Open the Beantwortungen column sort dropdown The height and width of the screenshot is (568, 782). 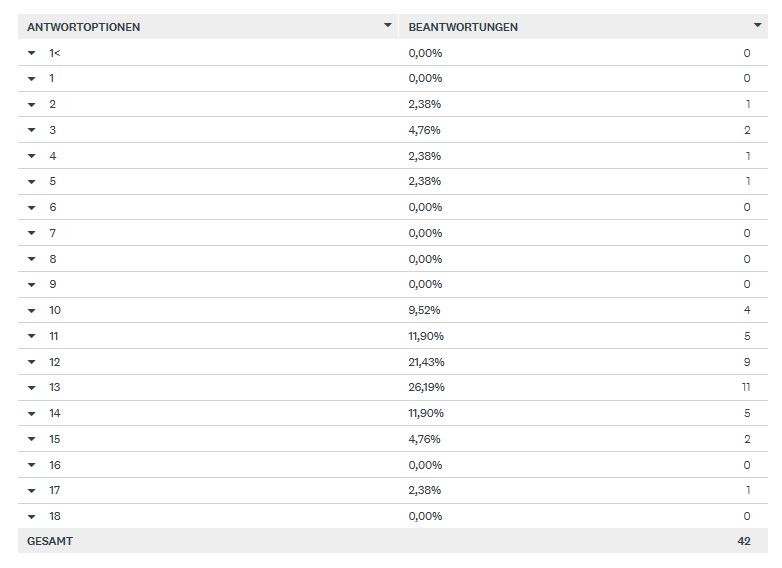(757, 25)
